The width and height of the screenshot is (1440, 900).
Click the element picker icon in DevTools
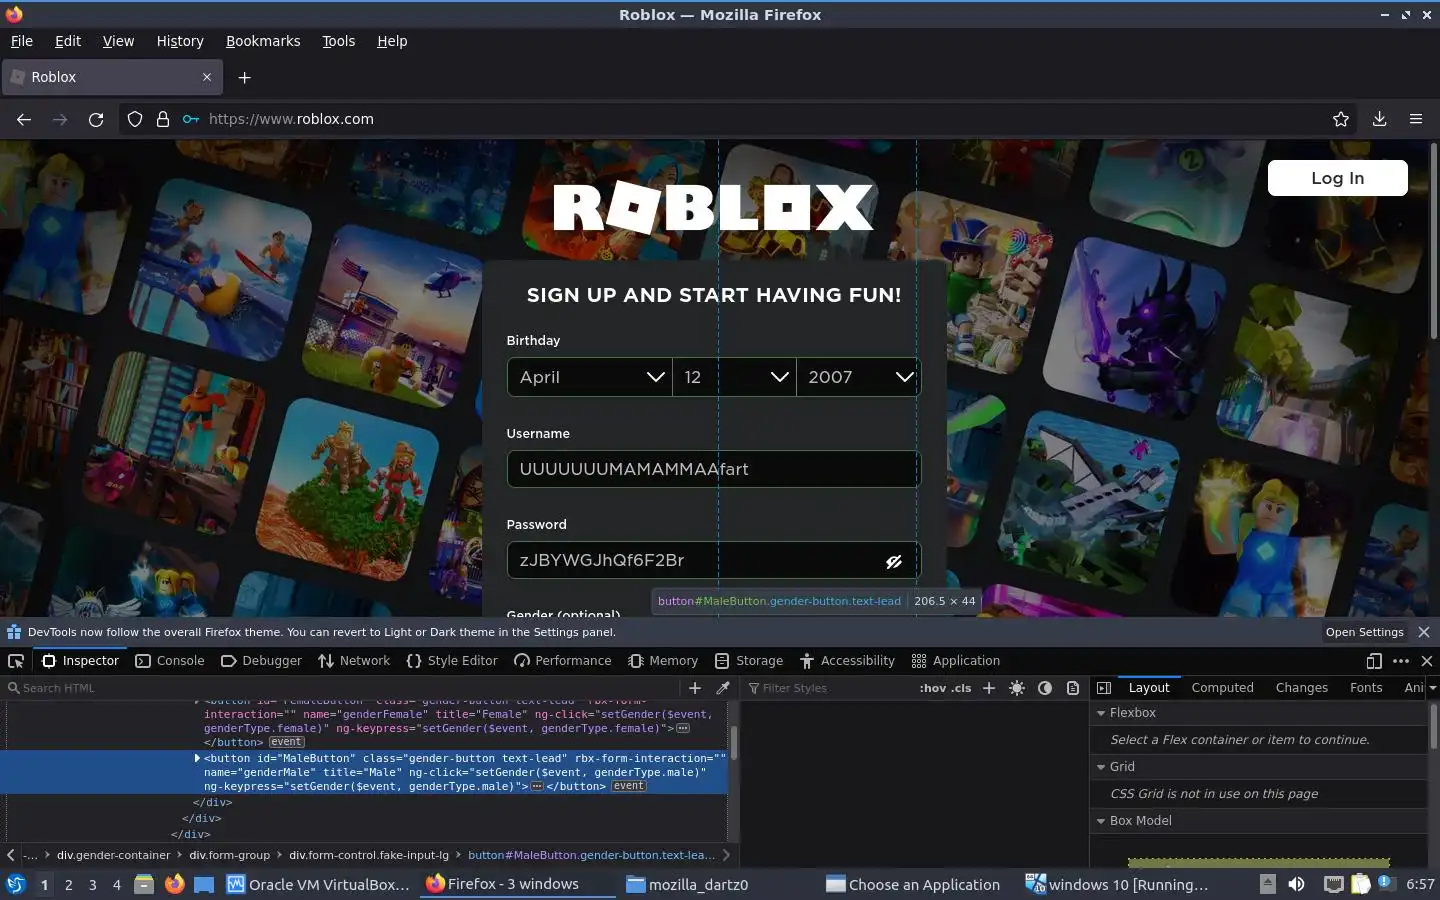(16, 661)
